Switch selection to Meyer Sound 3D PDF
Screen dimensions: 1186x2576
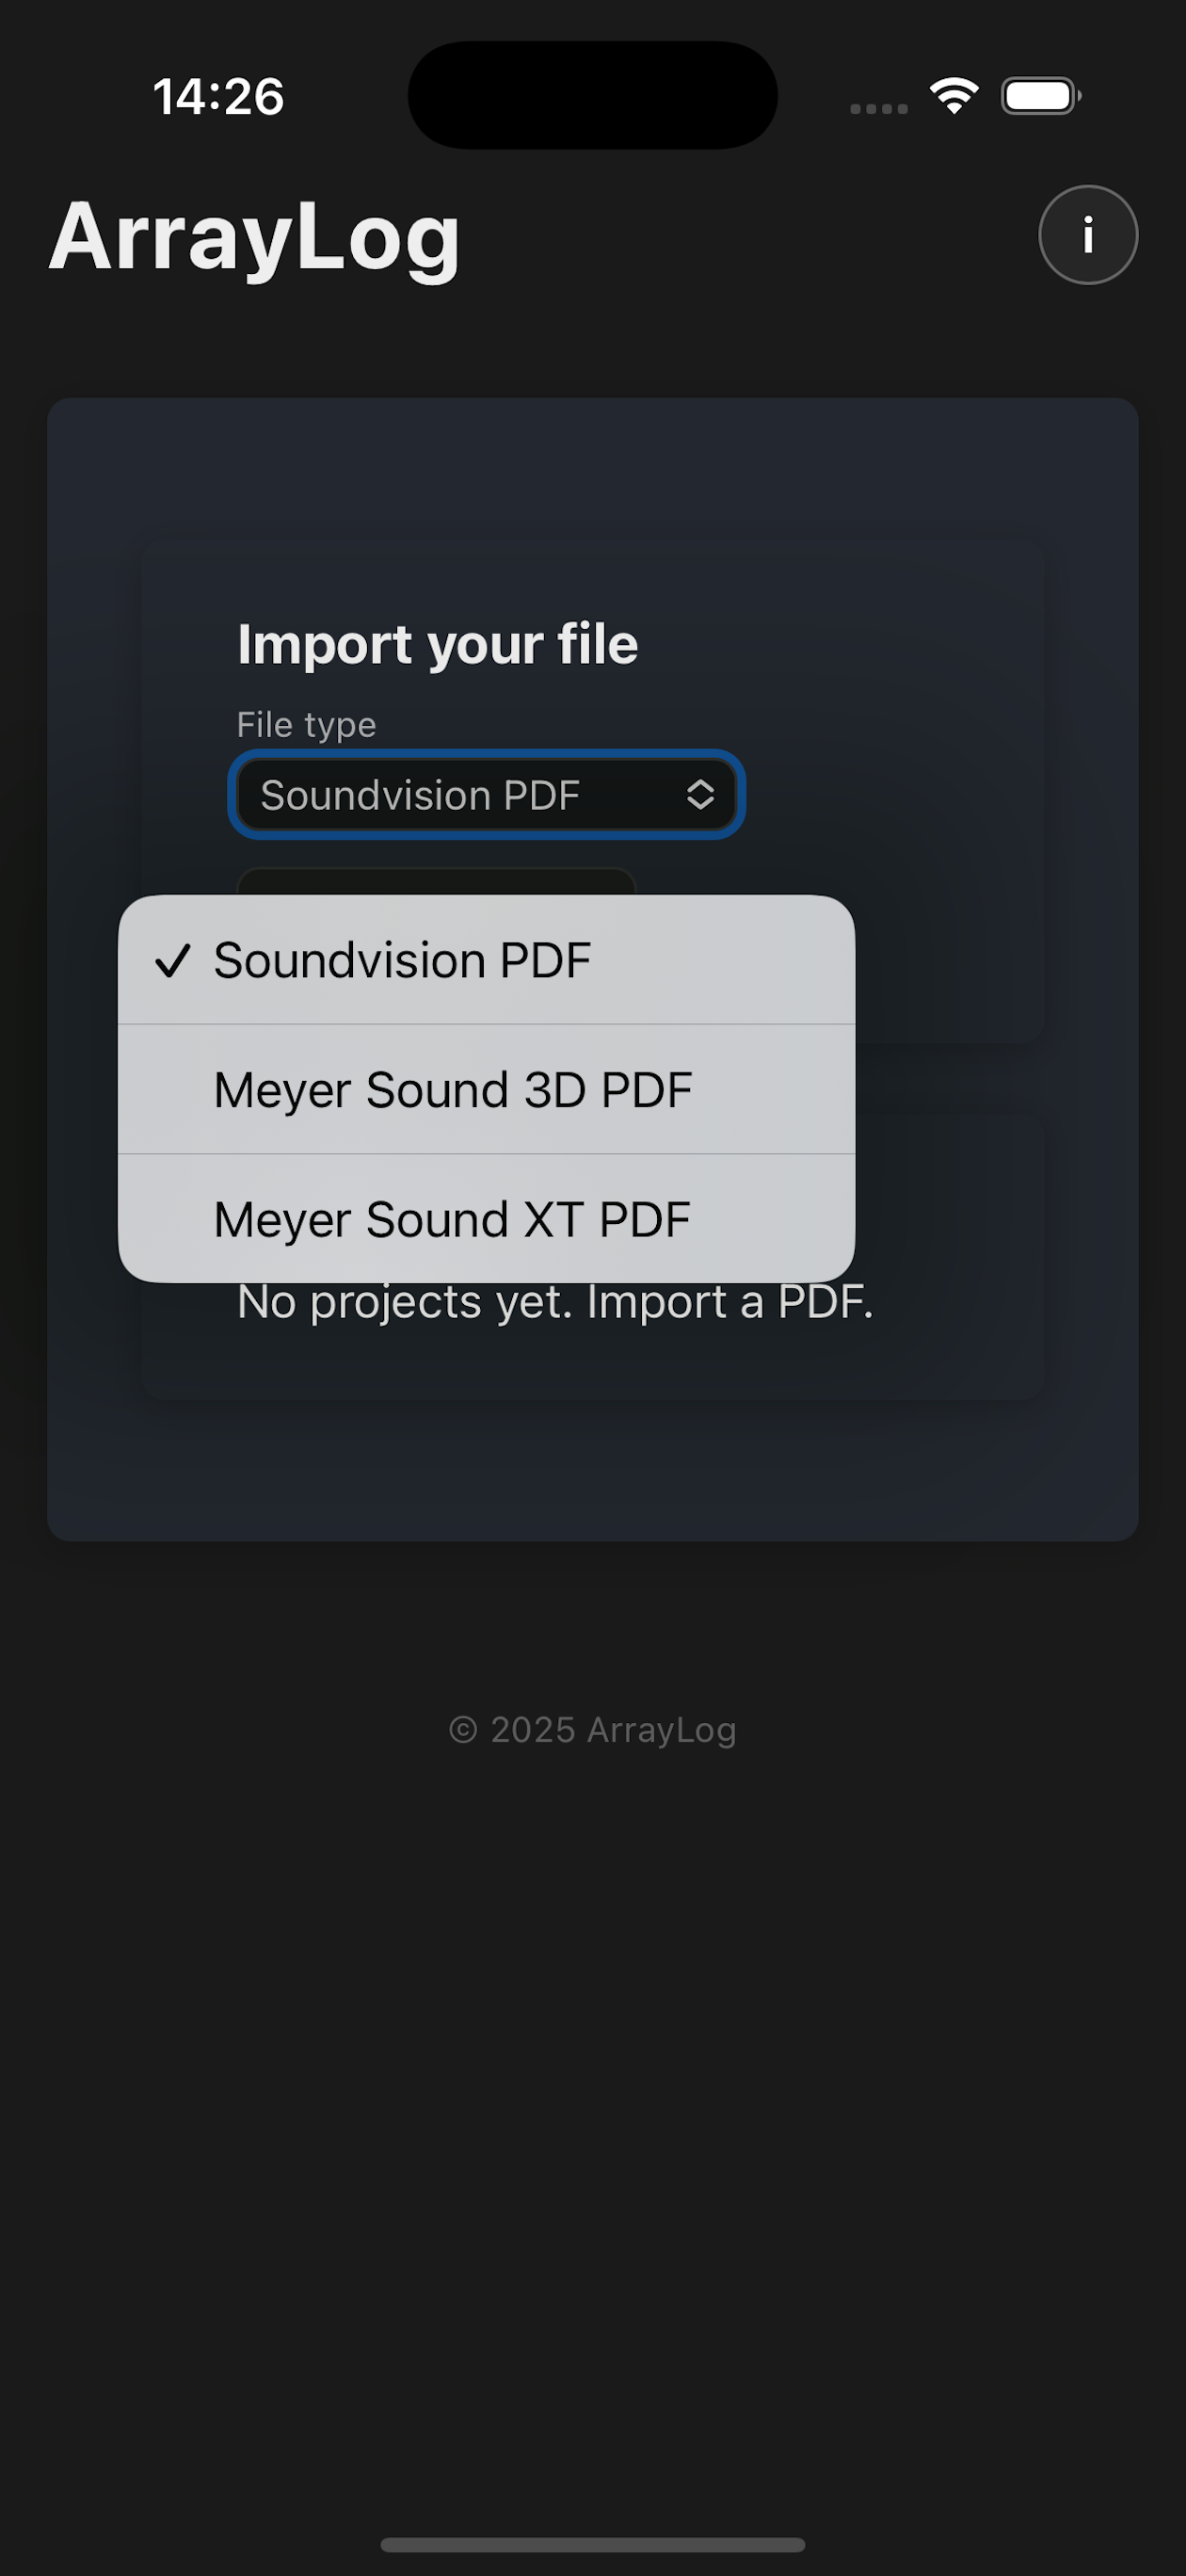point(452,1089)
